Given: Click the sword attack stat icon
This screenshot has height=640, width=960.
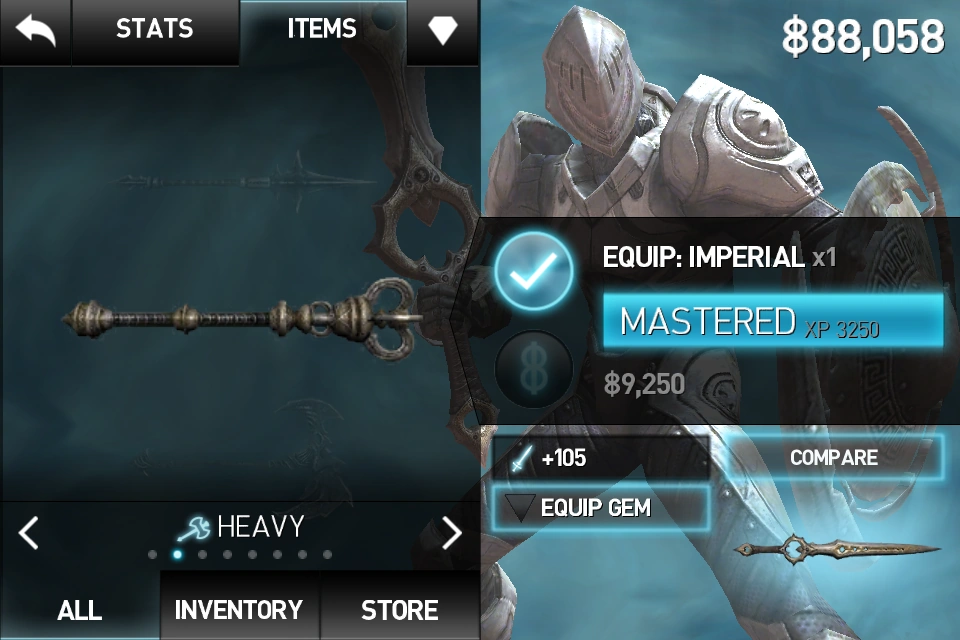Looking at the screenshot, I should [x=521, y=458].
